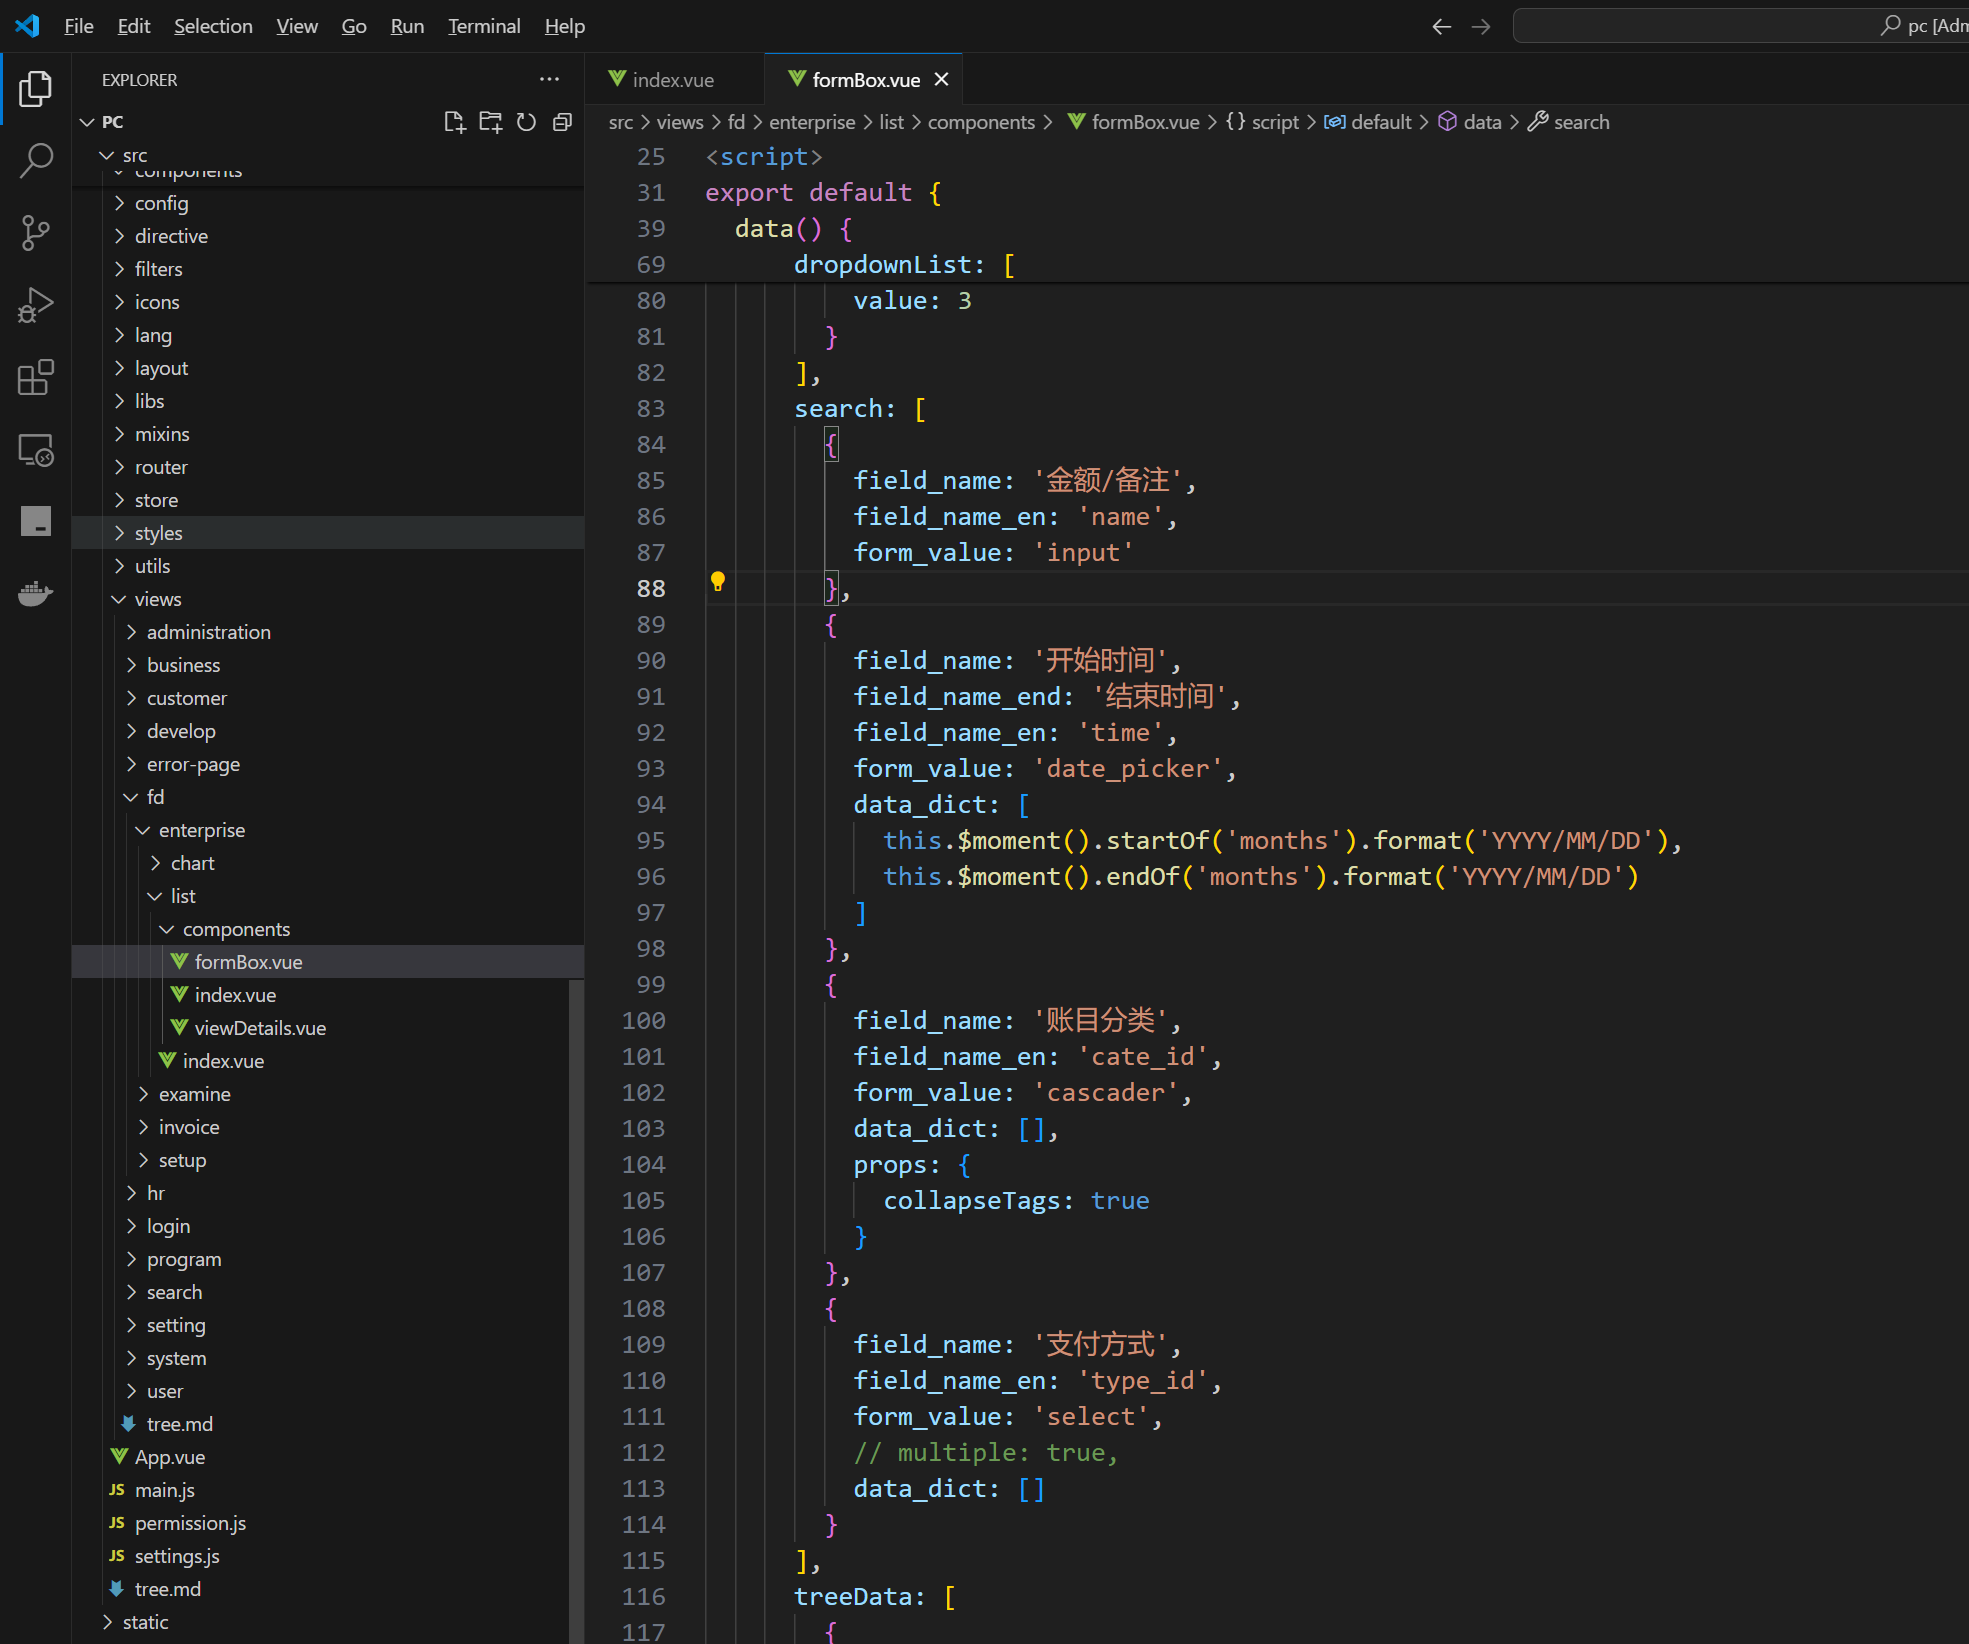This screenshot has width=1969, height=1644.
Task: Click the '// multiple: true,' comment line
Action: pyautogui.click(x=985, y=1453)
